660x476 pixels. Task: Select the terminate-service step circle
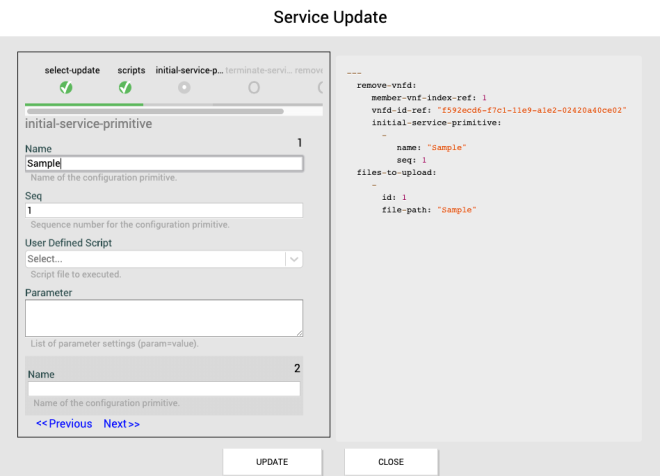point(254,88)
